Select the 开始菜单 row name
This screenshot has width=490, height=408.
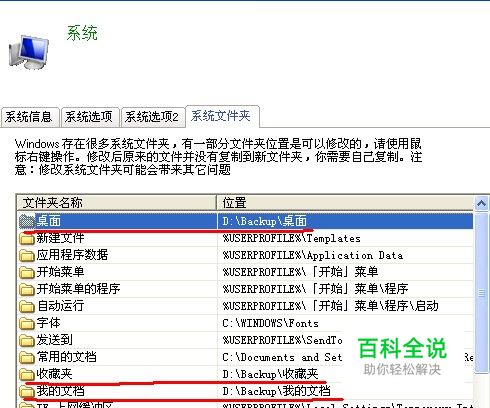coord(60,272)
